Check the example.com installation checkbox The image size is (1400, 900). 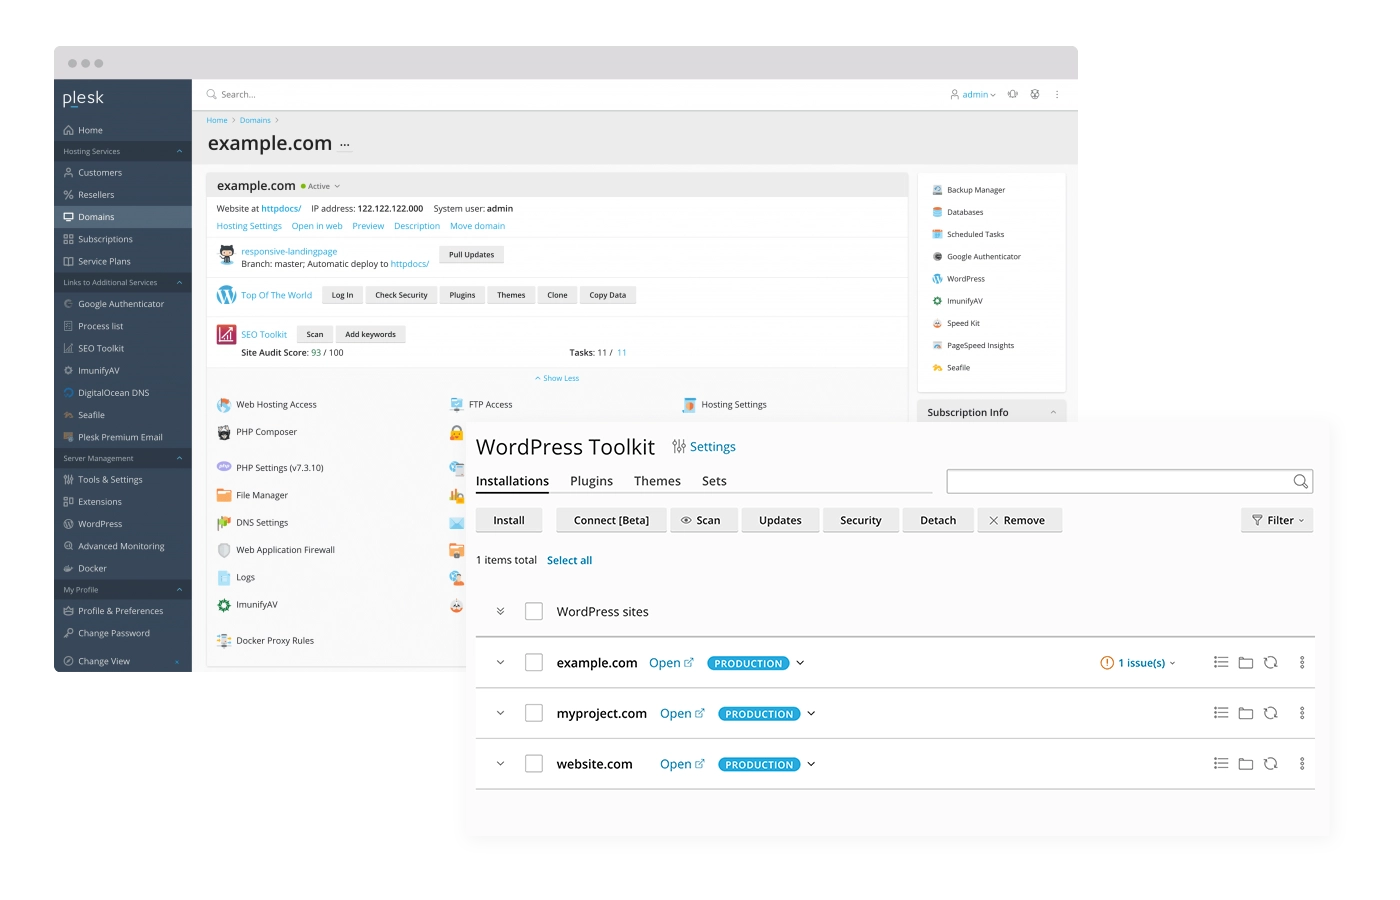(x=534, y=662)
